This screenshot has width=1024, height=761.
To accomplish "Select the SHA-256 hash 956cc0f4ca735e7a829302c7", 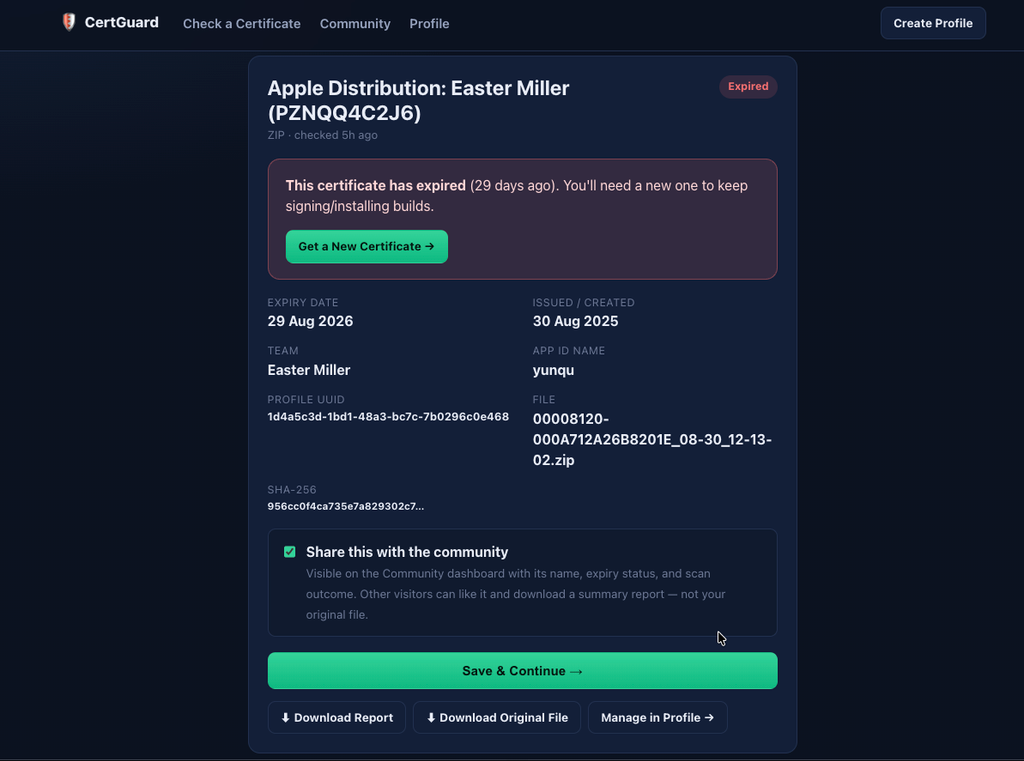I will (345, 506).
